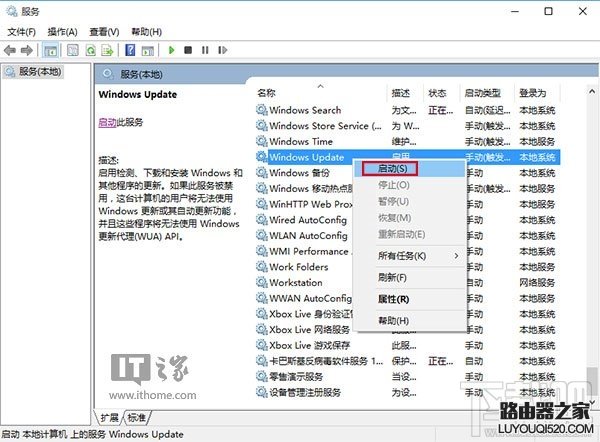Click the 启动 link to start service

(107, 123)
